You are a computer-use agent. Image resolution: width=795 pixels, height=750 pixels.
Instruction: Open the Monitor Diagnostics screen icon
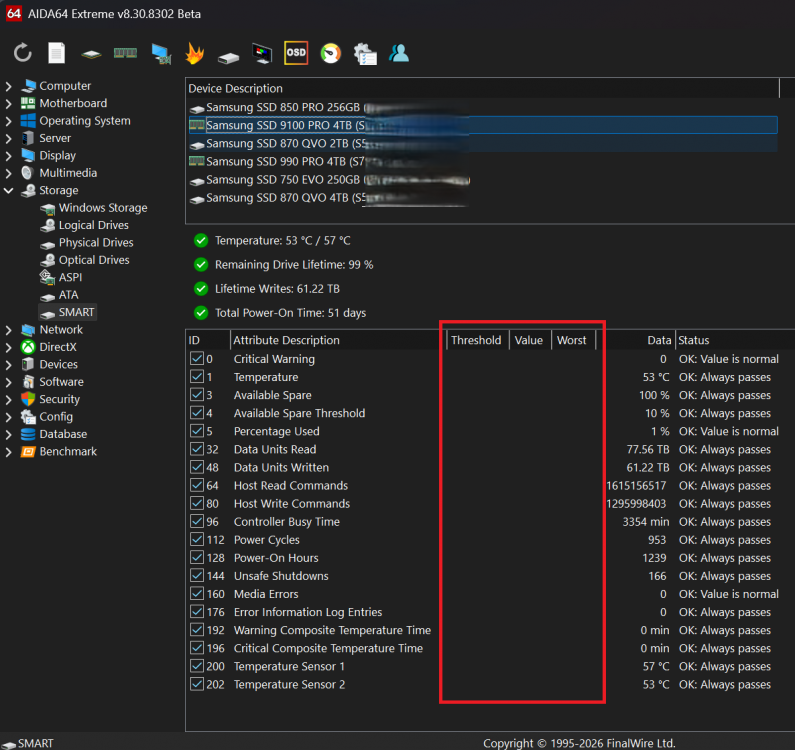[x=262, y=53]
